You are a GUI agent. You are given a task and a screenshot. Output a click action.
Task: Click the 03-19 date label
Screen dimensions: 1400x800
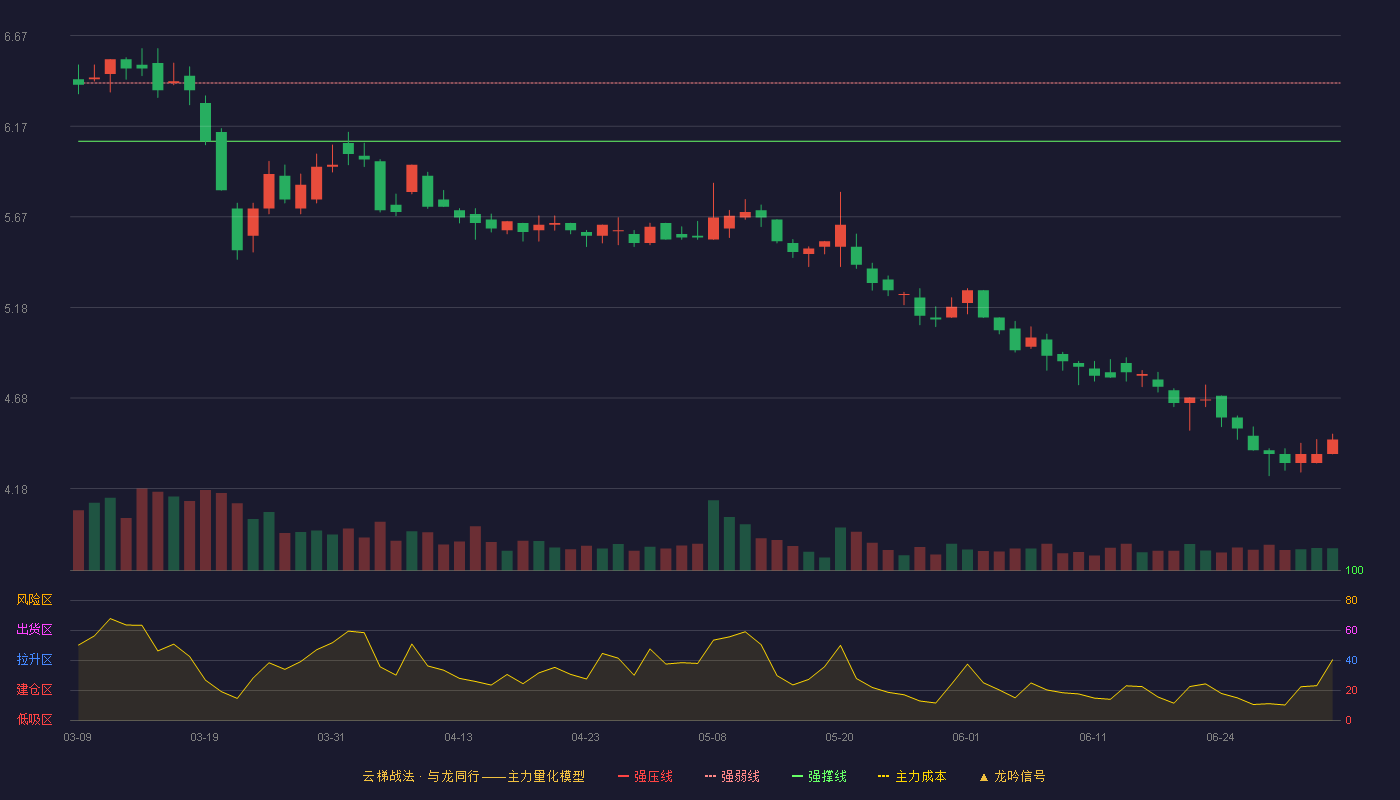pyautogui.click(x=205, y=737)
